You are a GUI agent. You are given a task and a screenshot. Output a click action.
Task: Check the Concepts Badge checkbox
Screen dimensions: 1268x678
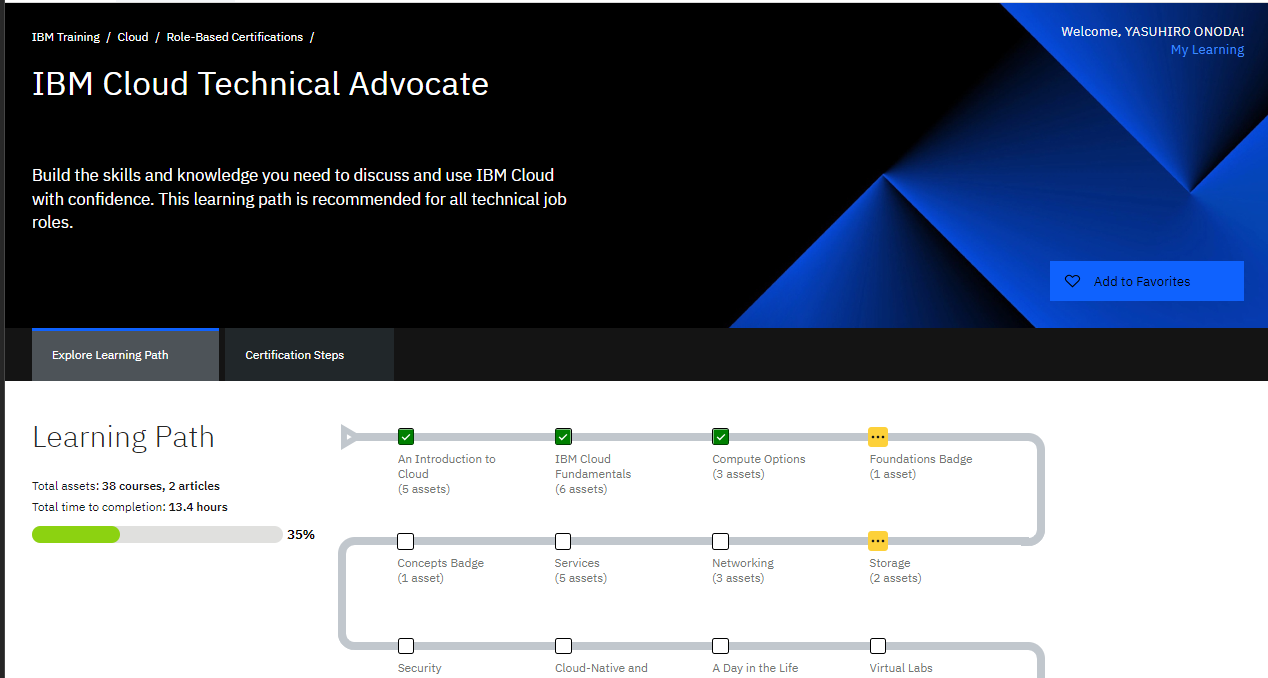(x=405, y=540)
